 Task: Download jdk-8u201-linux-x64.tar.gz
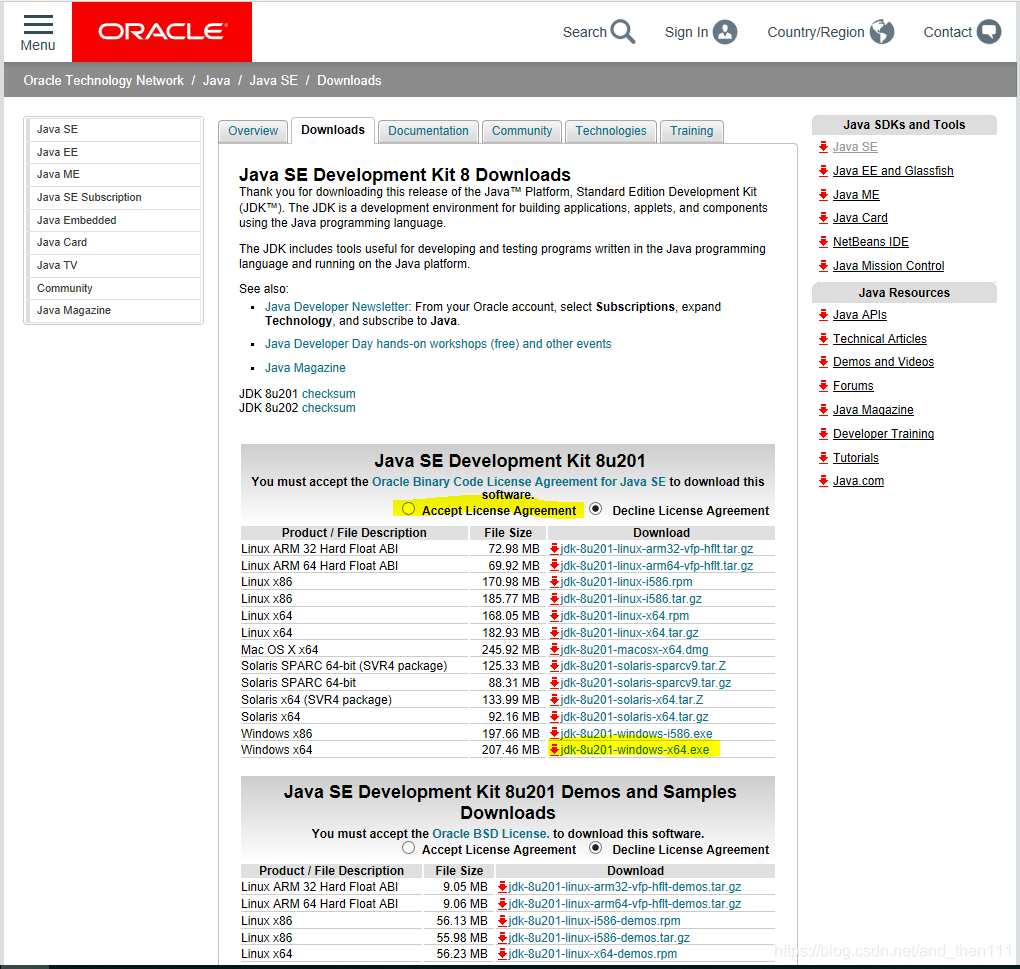pyautogui.click(x=629, y=633)
